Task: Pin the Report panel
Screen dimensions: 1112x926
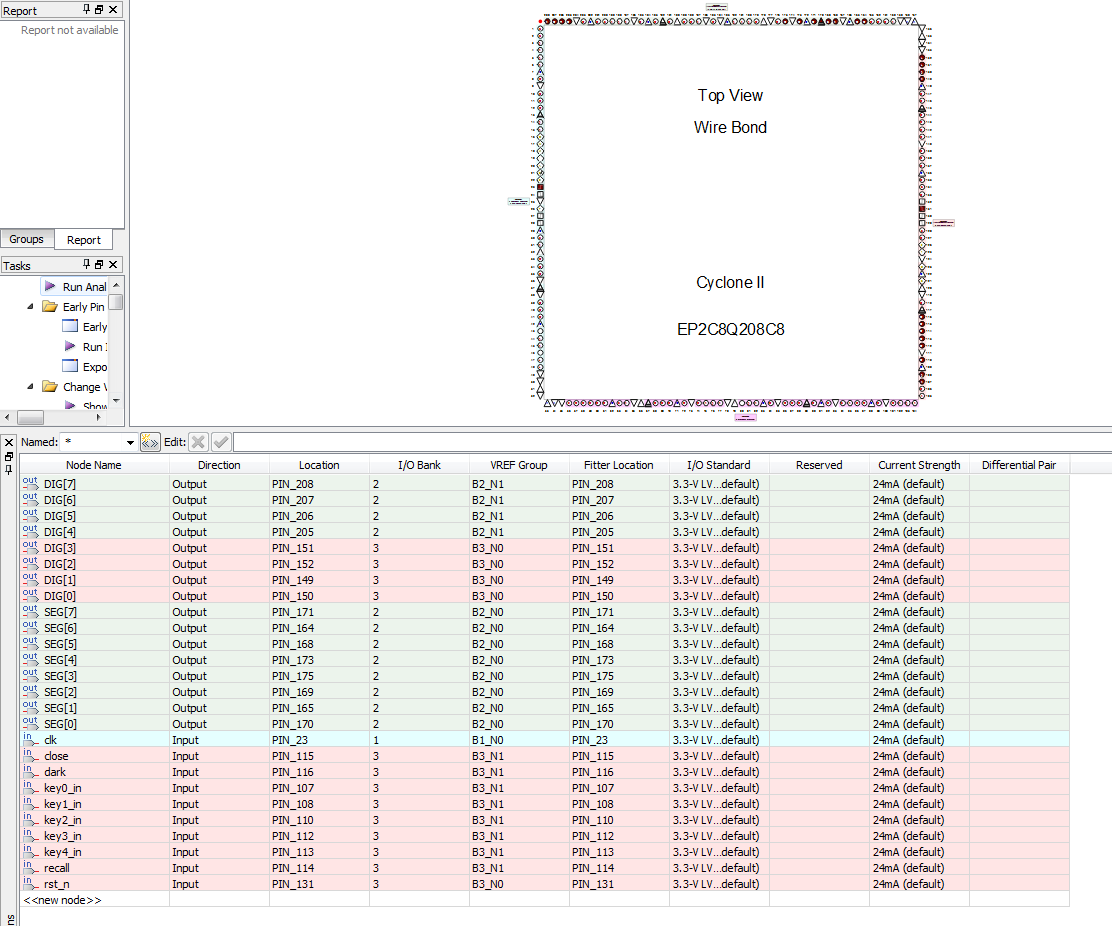Action: point(87,9)
